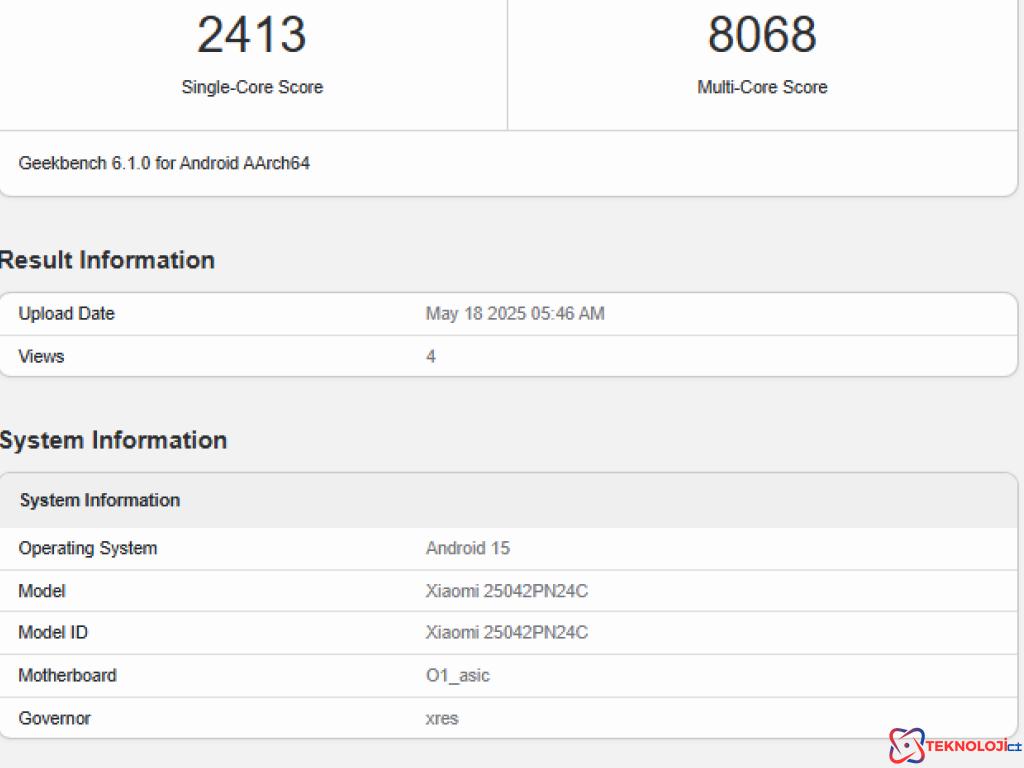Select the 2413 single-core score number
The width and height of the screenshot is (1024, 768).
[x=251, y=35]
